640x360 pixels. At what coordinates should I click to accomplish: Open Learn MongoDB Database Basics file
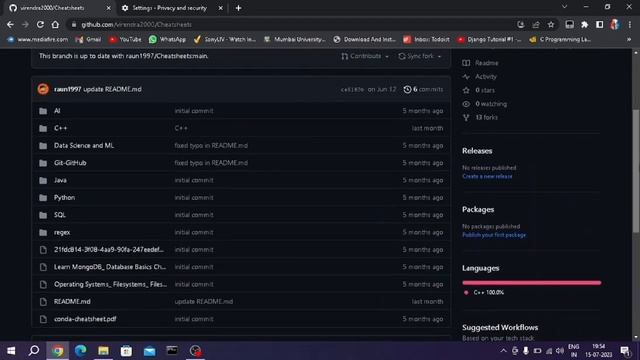110,267
